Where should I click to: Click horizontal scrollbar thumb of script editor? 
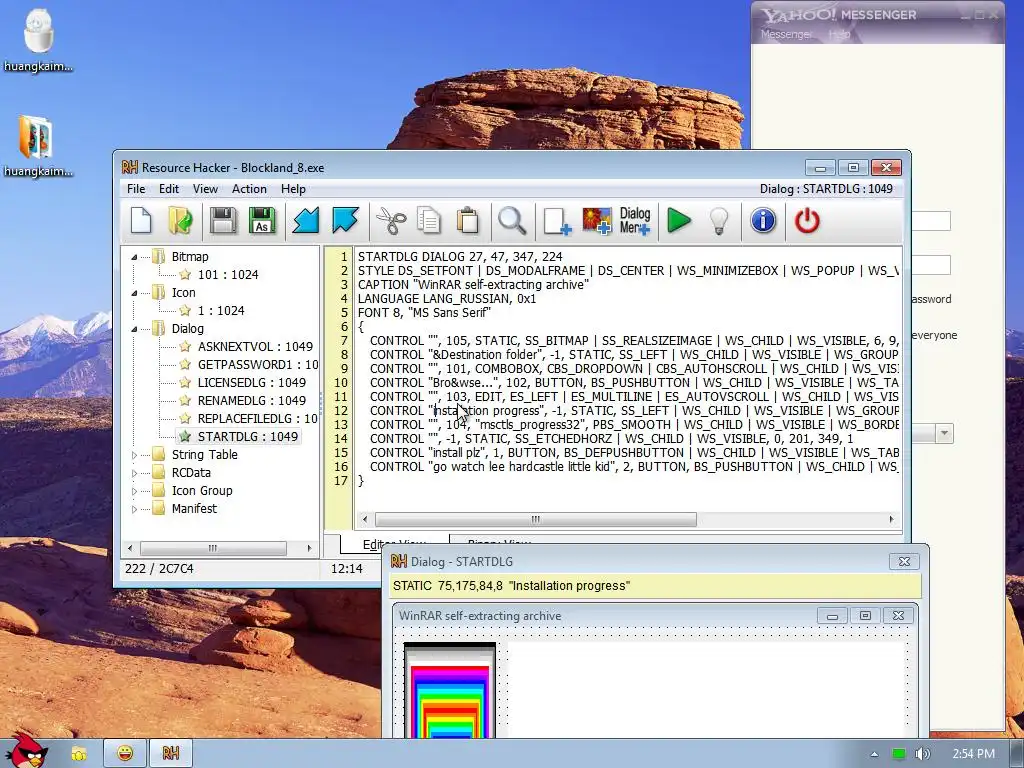tap(536, 519)
